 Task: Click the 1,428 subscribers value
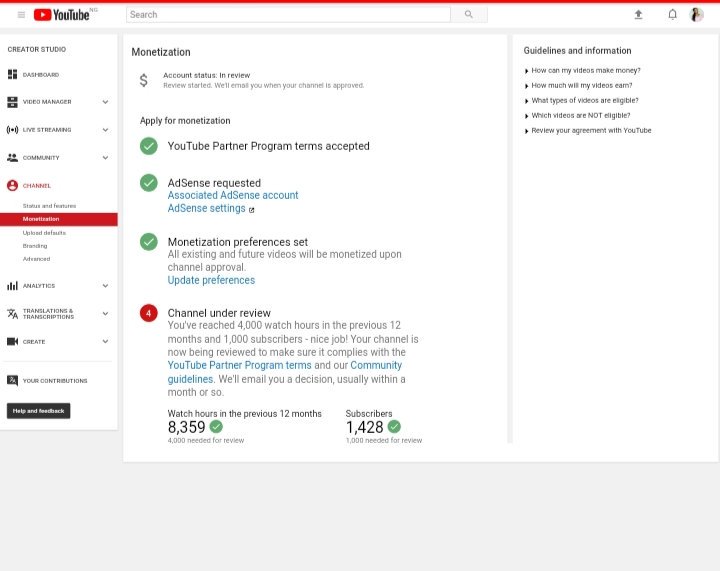tap(365, 427)
